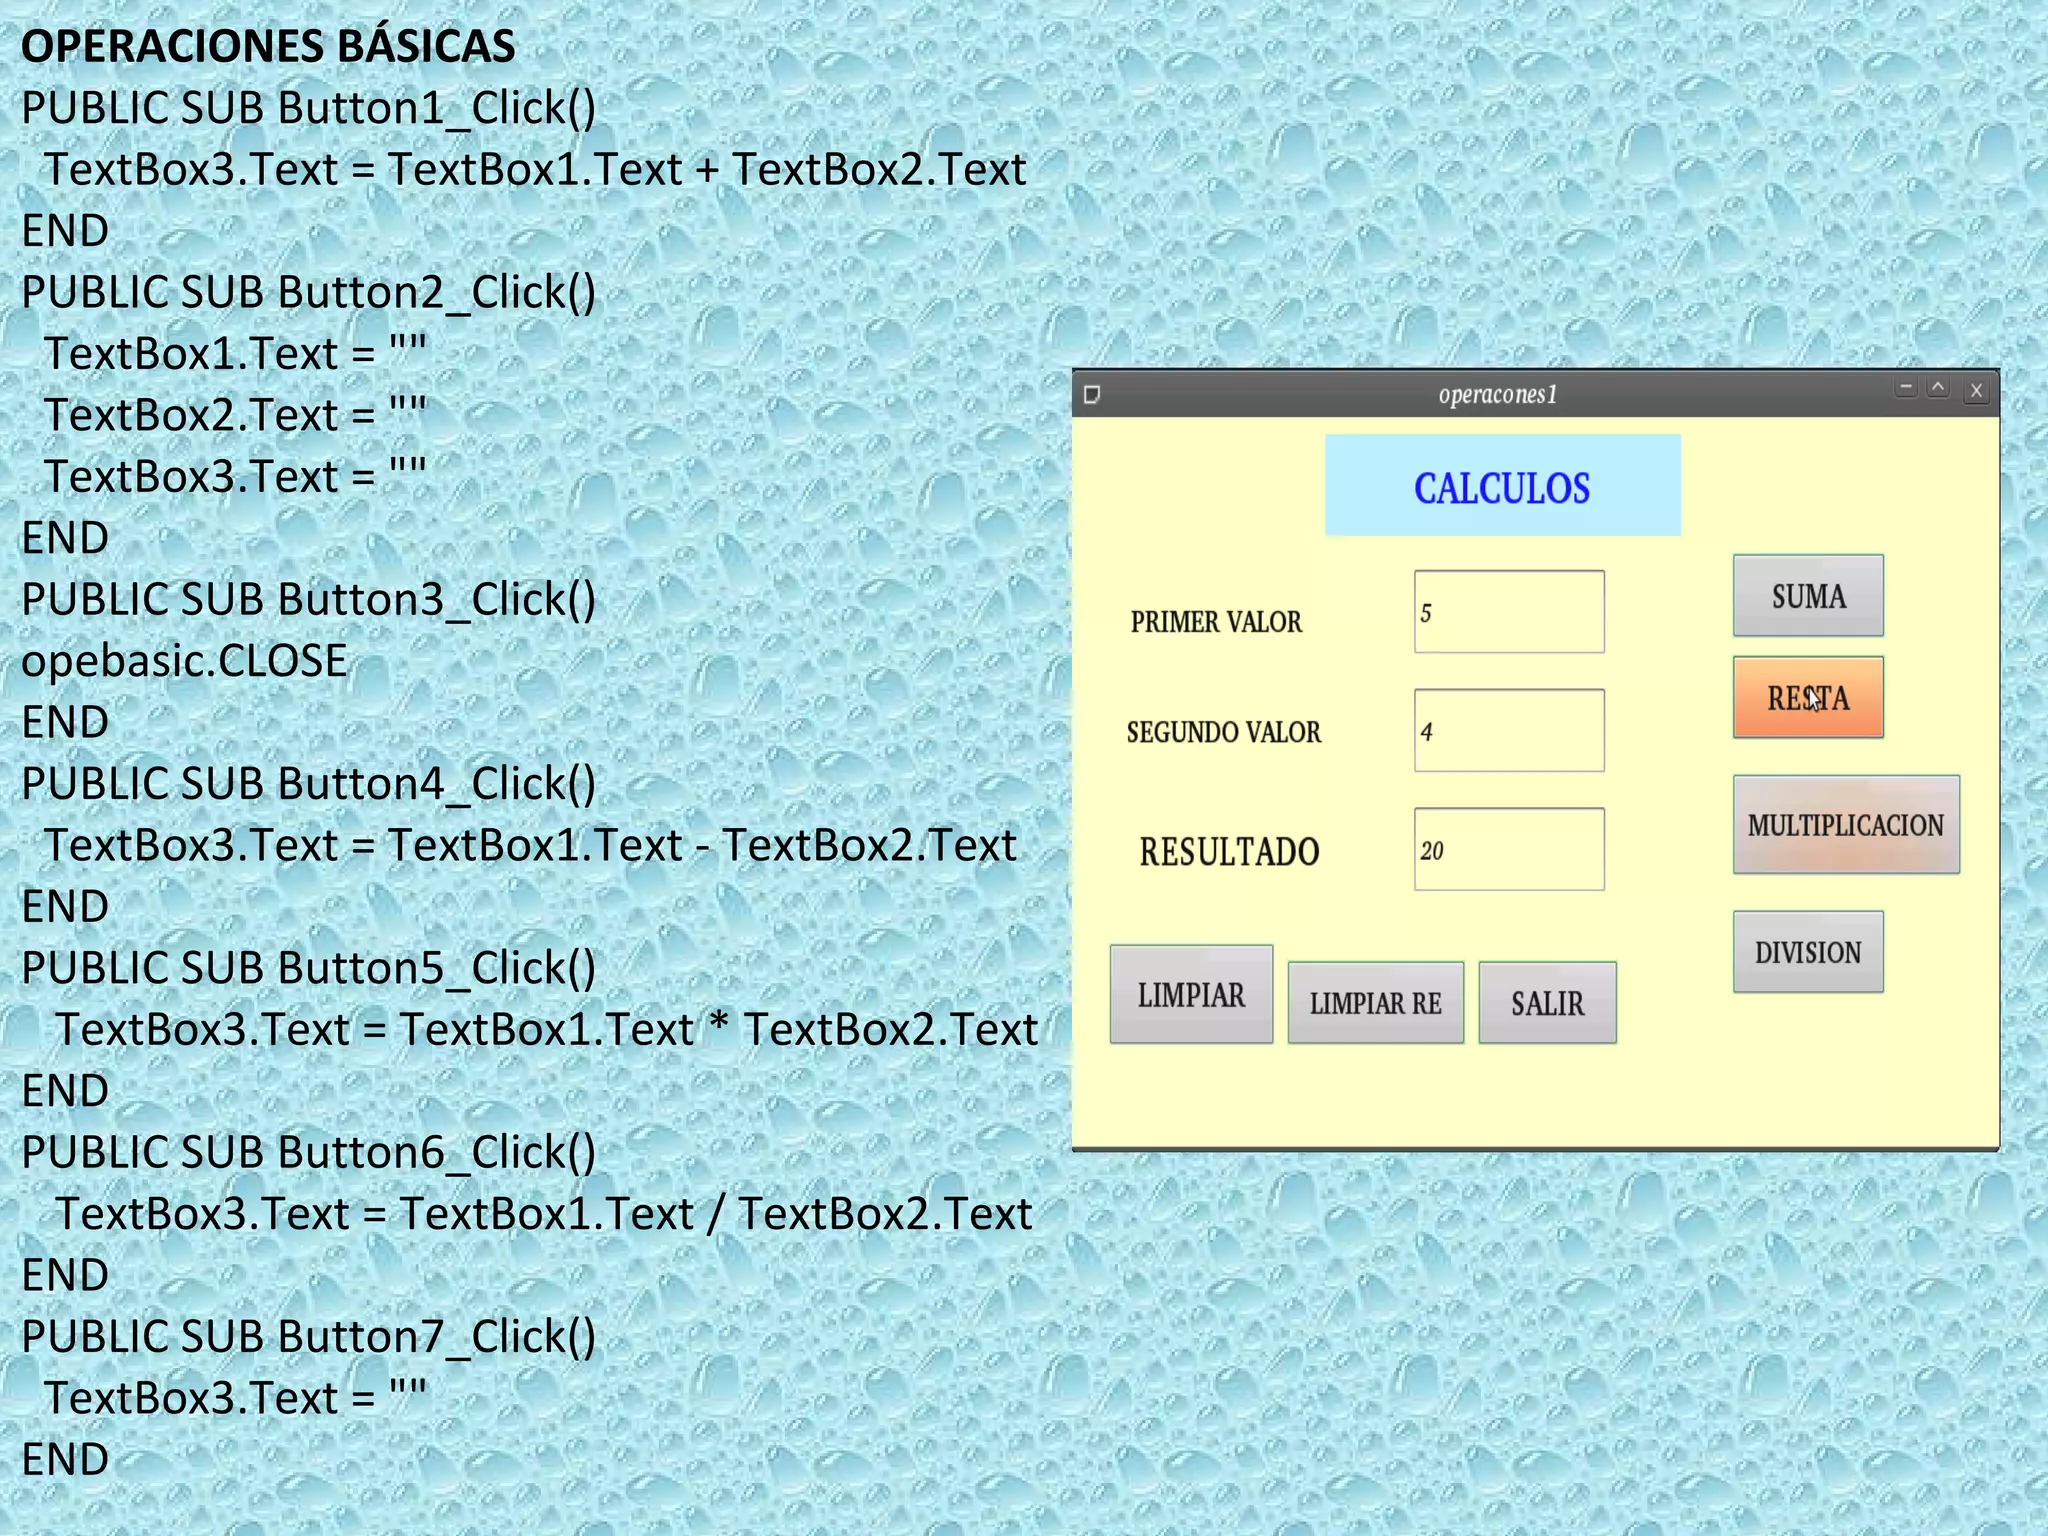Select the RESULTADO text field

tap(1509, 850)
